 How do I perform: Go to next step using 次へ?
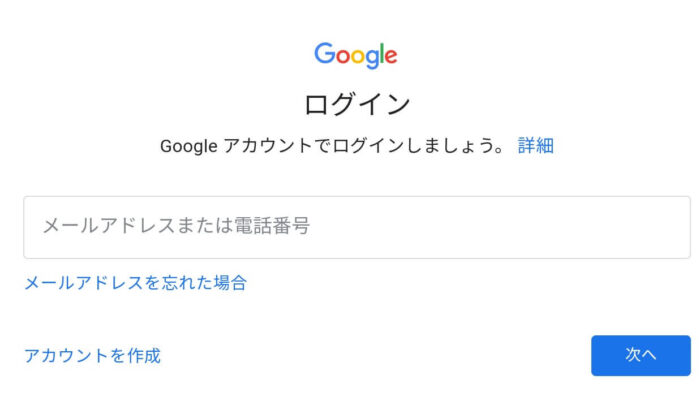coord(641,355)
